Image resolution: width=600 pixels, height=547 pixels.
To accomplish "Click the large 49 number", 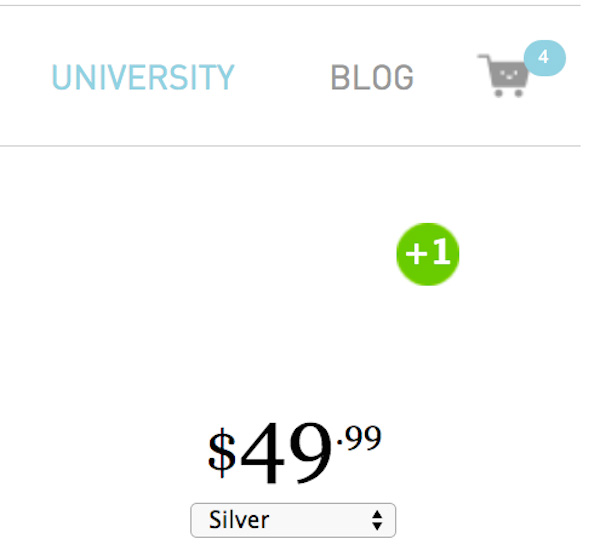I will [286, 453].
